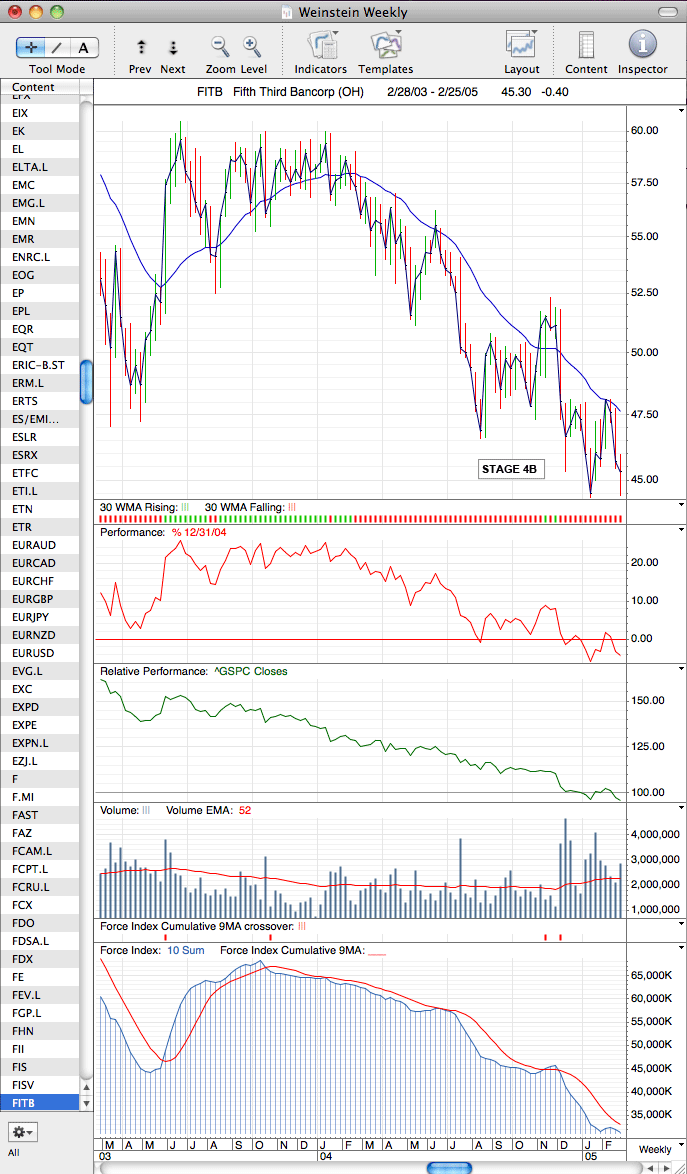Open the Relative Performance pane menu arrow
Image resolution: width=687 pixels, height=1174 pixels.
[x=681, y=668]
